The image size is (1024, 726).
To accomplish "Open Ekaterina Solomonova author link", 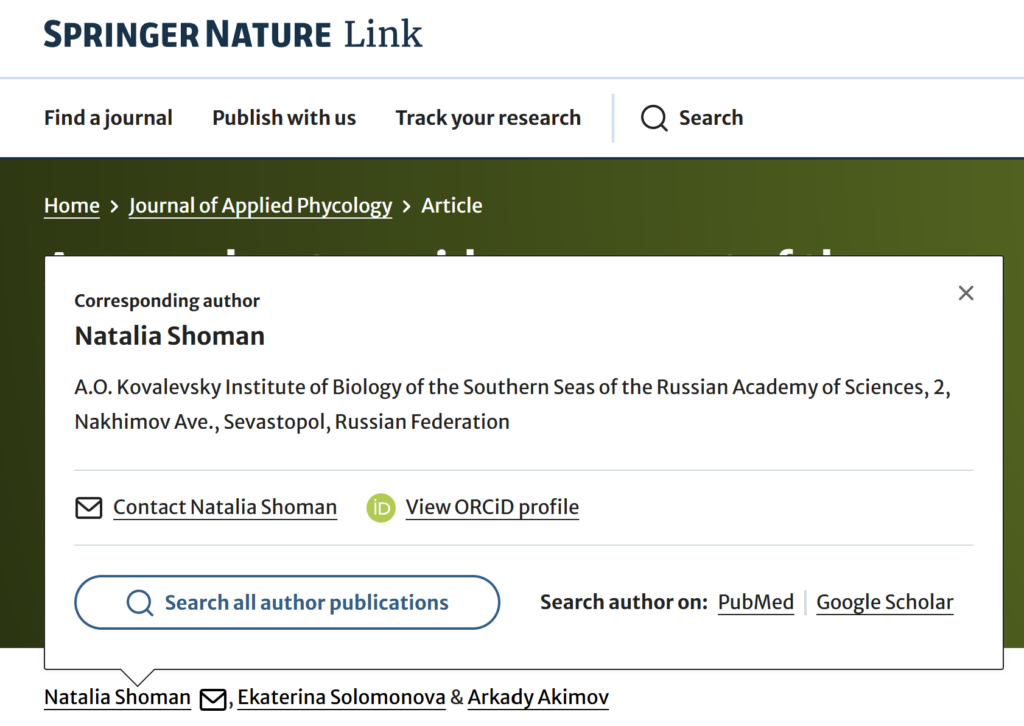I will (x=342, y=697).
